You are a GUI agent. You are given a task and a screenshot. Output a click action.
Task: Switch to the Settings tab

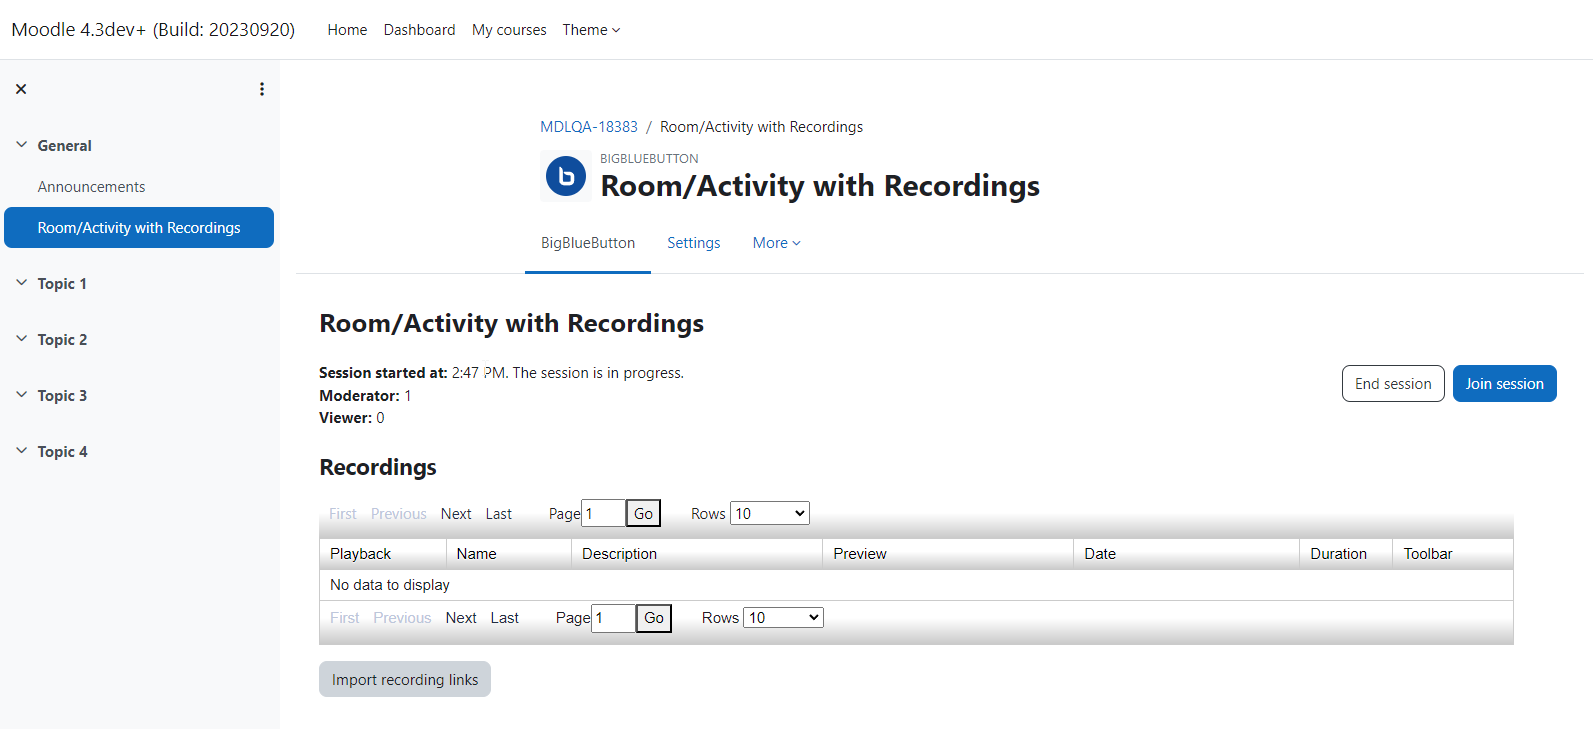pyautogui.click(x=694, y=243)
